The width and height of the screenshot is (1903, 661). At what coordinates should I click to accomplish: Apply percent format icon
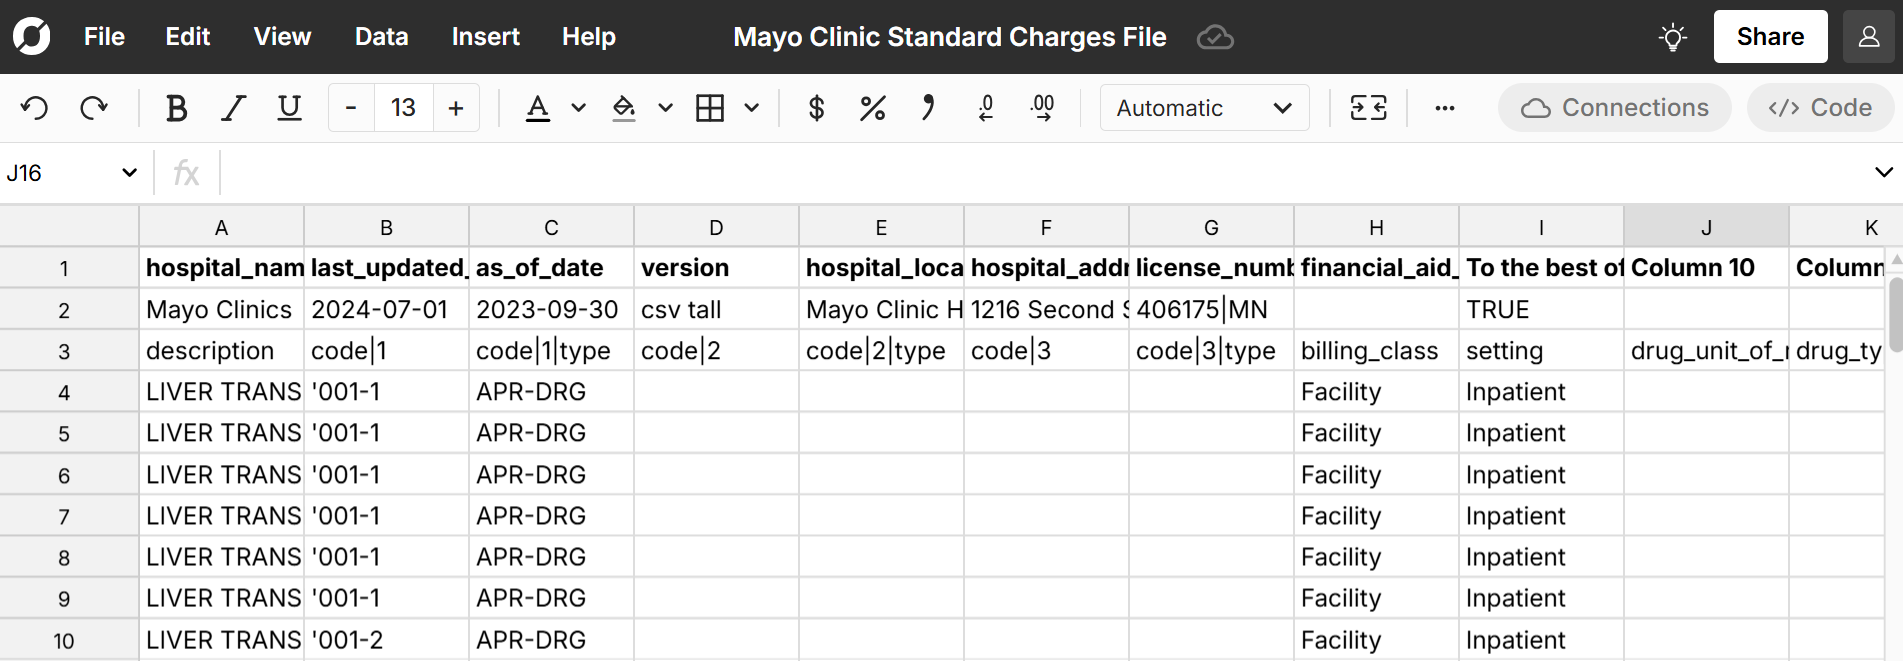click(872, 108)
